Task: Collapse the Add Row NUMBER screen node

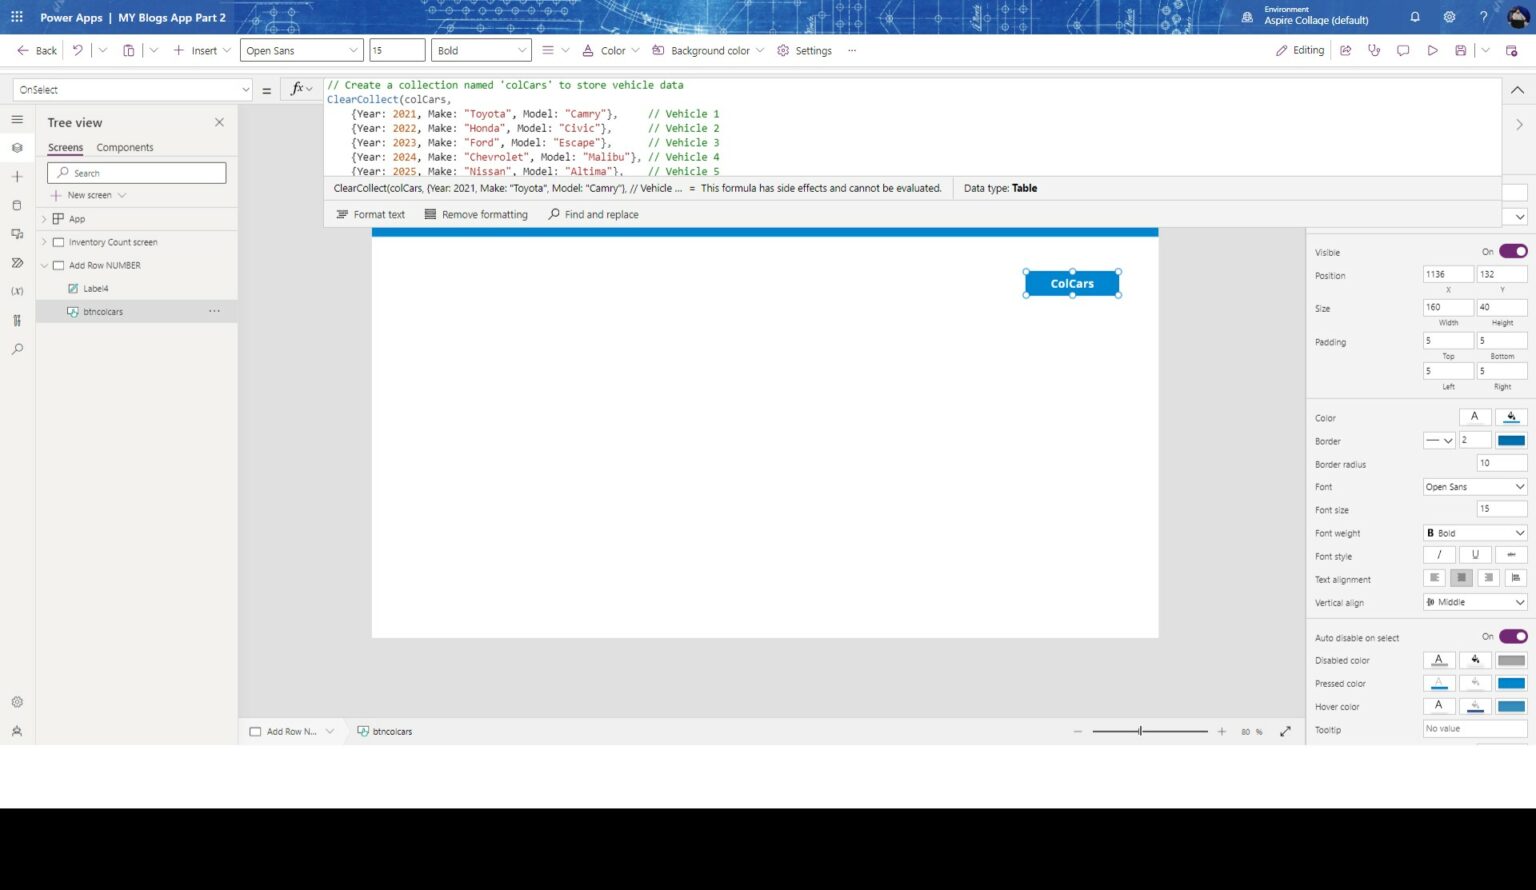Action: pyautogui.click(x=44, y=265)
